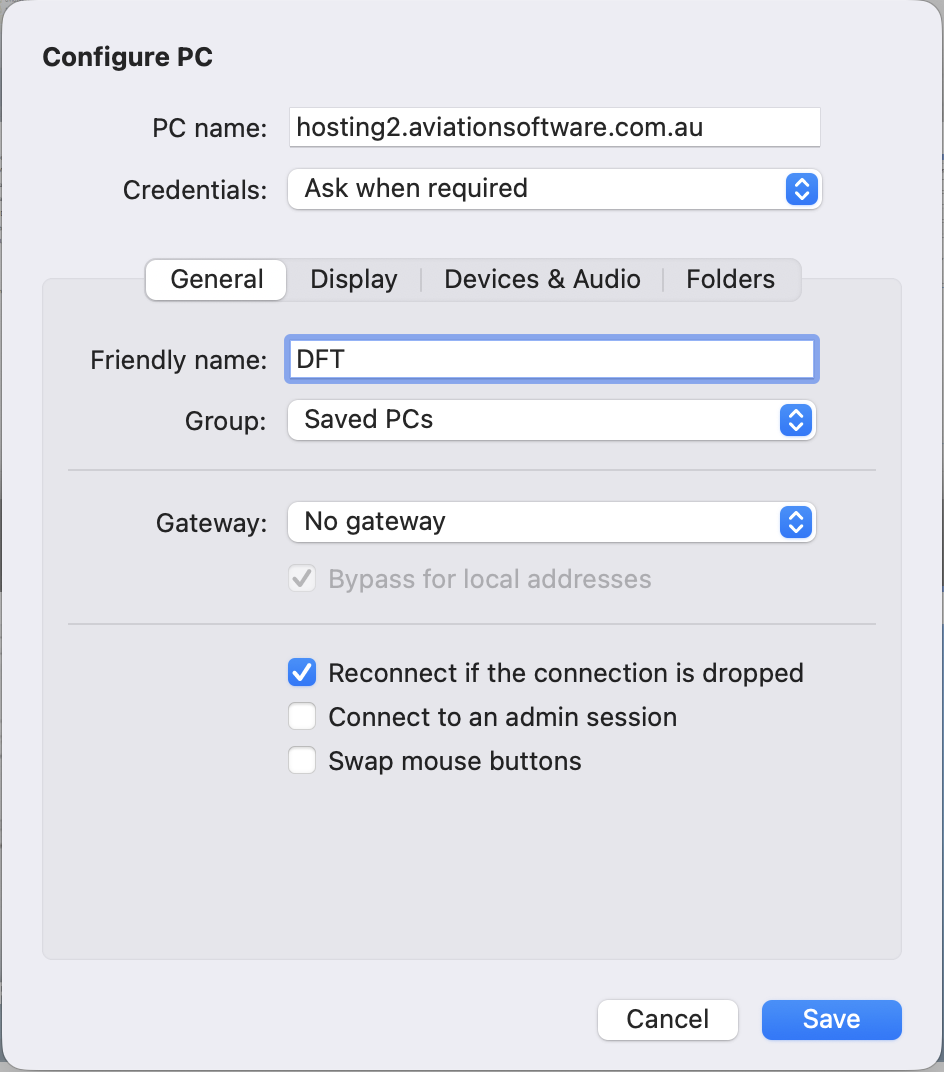Disable Reconnect if the connection is dropped
944x1072 pixels.
pos(302,673)
